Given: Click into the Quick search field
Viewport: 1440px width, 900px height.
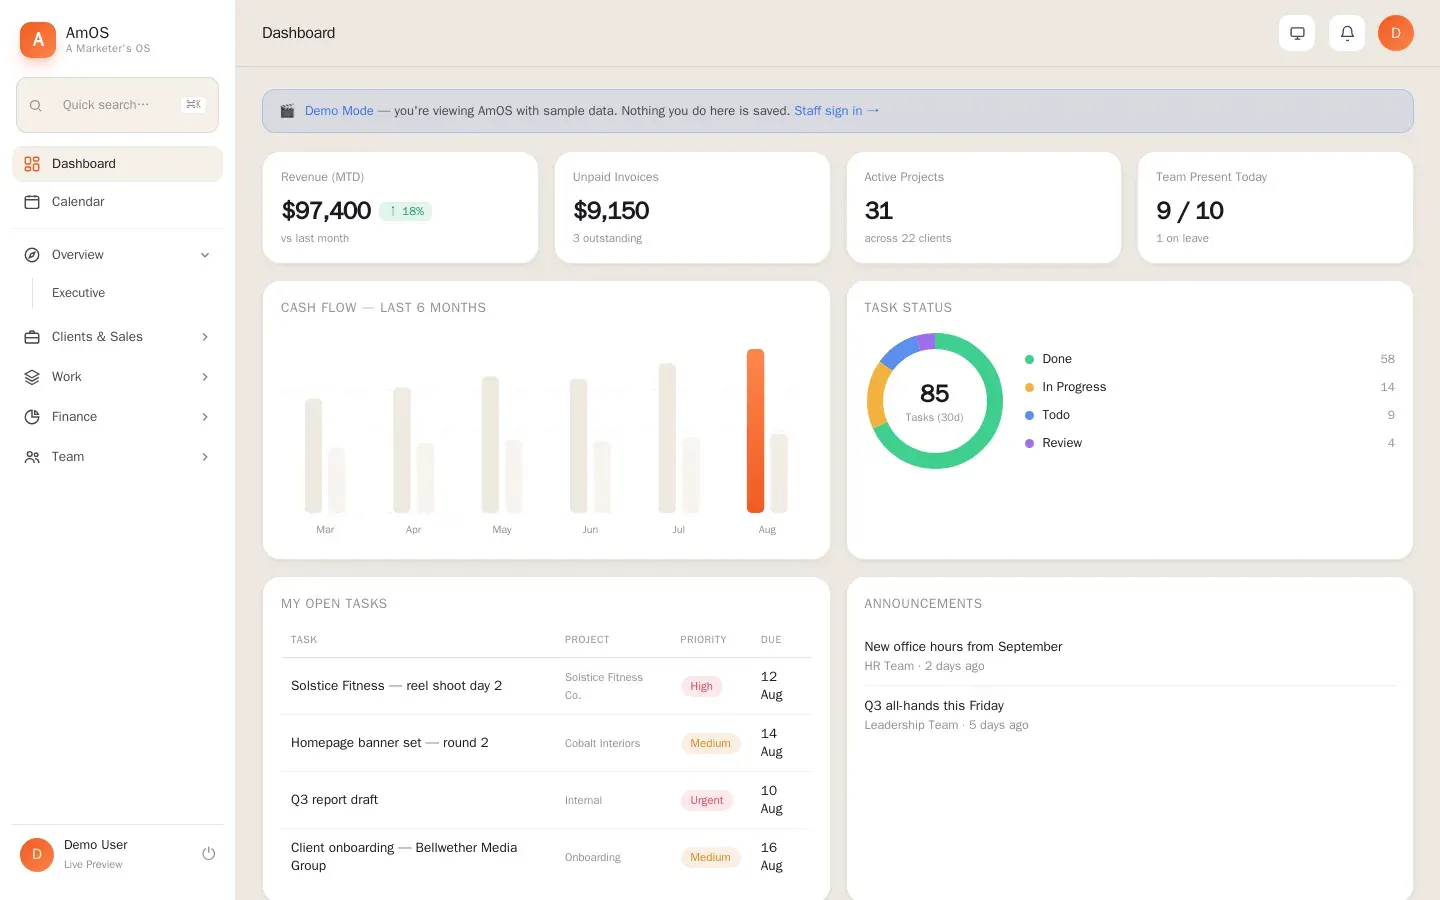Looking at the screenshot, I should pos(117,105).
